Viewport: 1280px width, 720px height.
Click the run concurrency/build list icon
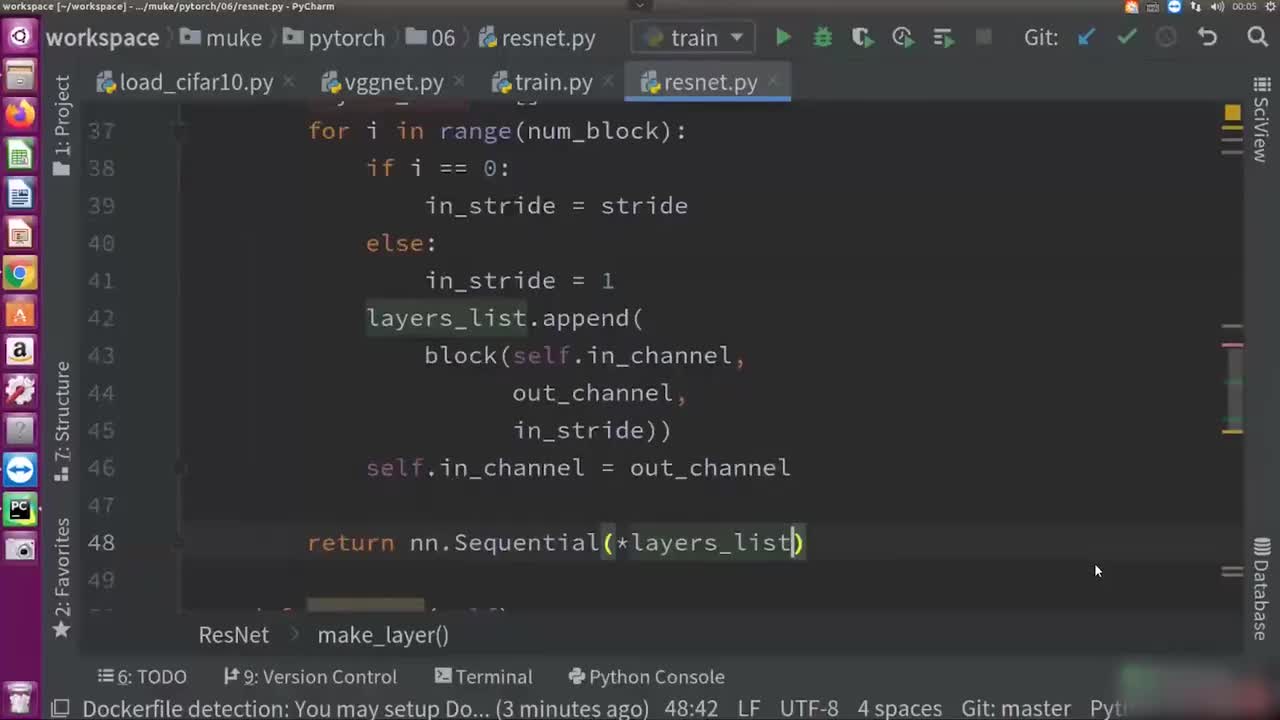click(x=943, y=38)
